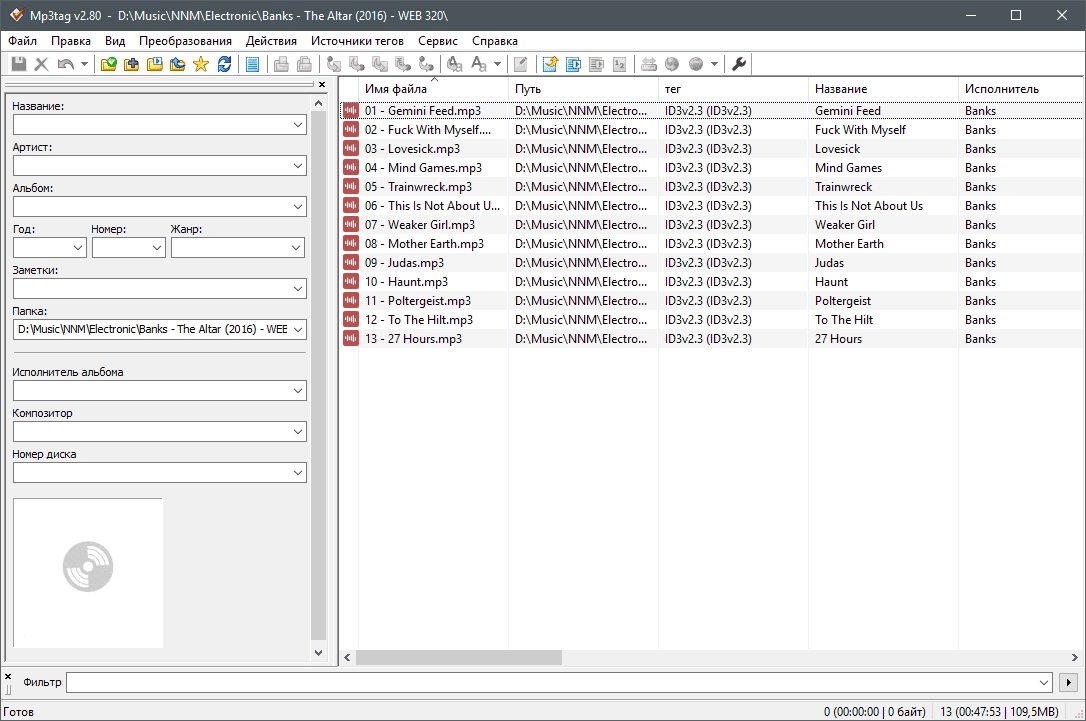Click the Autonumbering wizard 12 icon
This screenshot has width=1086, height=721.
(620, 64)
